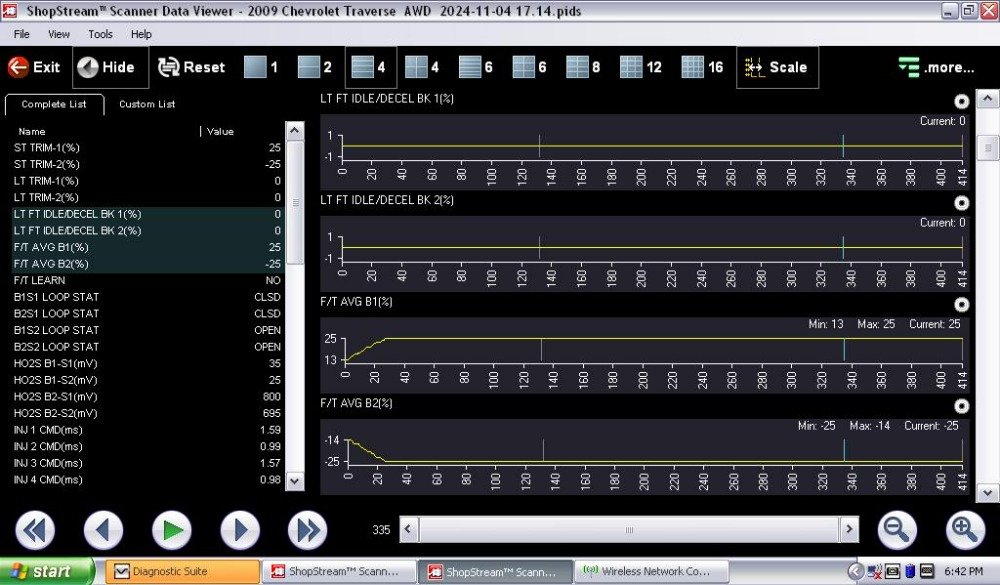The image size is (1000, 585).
Task: Select the 6-graph grid layout
Action: [529, 67]
